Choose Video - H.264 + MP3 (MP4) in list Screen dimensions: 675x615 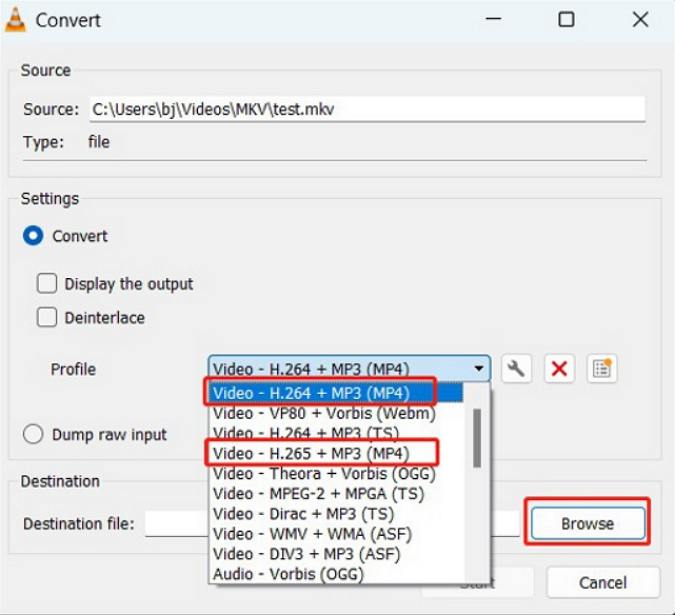[x=337, y=393]
